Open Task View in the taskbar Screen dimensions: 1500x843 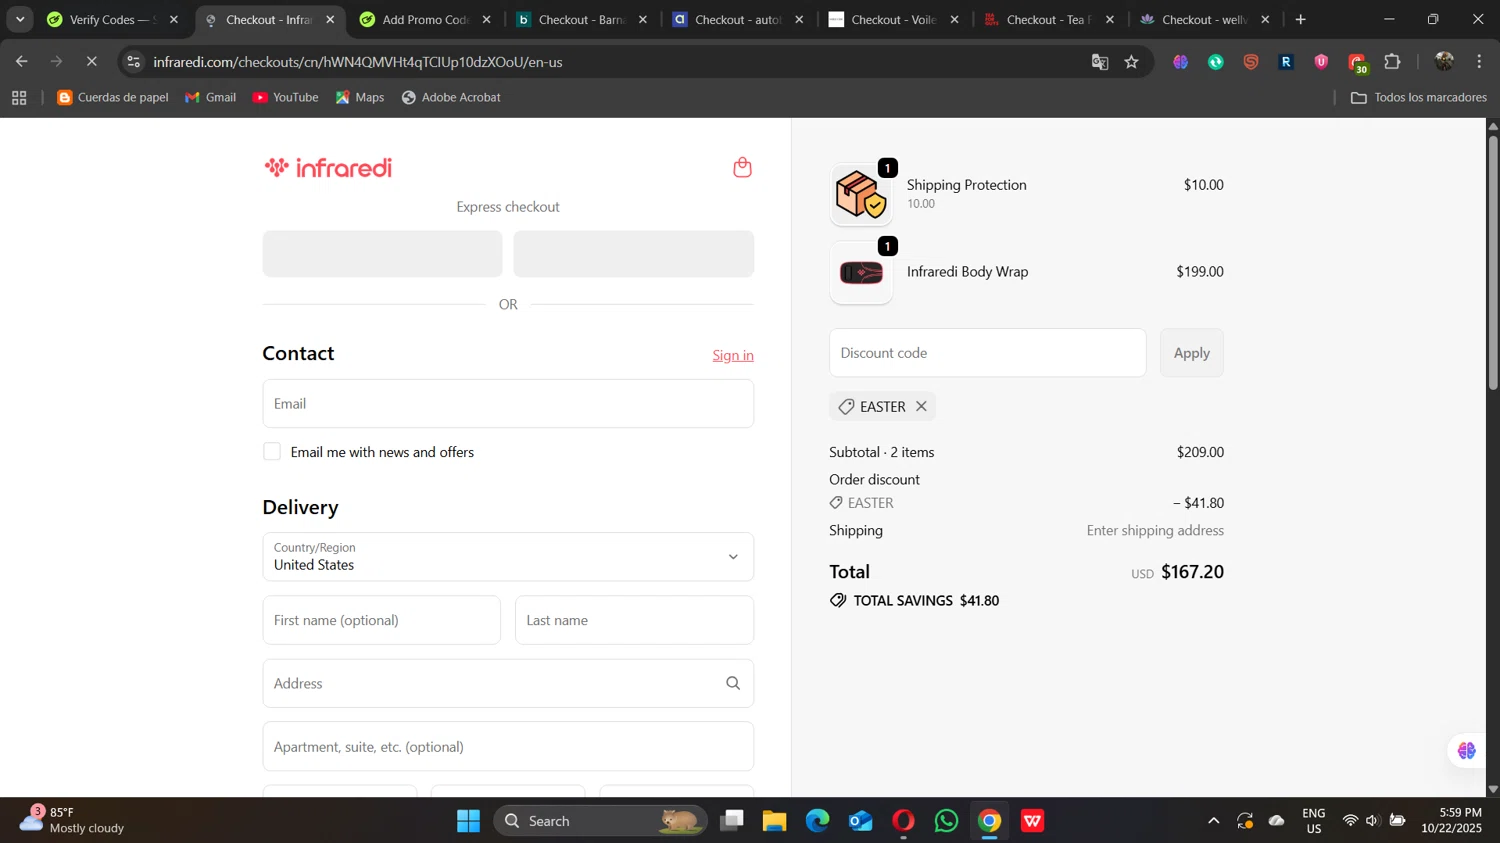[x=732, y=821]
